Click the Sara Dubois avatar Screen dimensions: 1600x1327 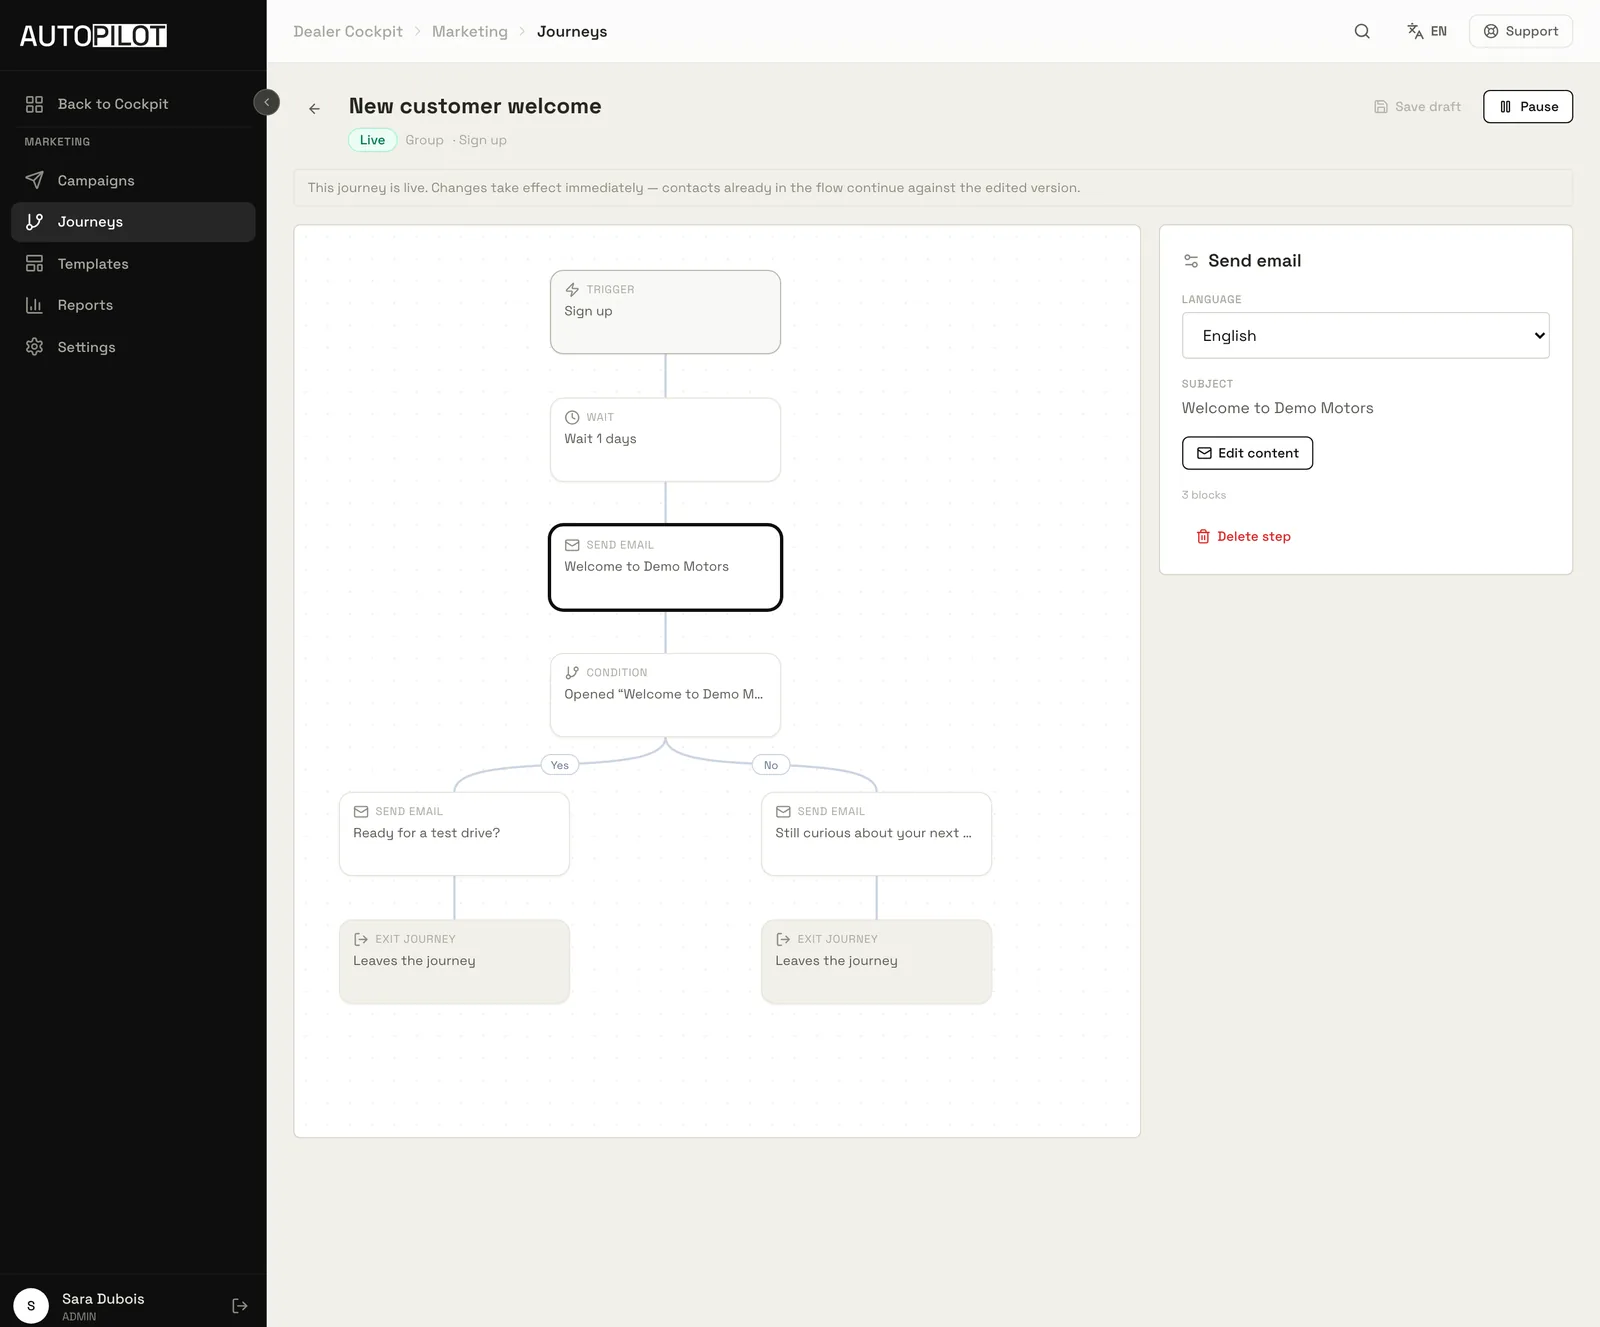(31, 1306)
